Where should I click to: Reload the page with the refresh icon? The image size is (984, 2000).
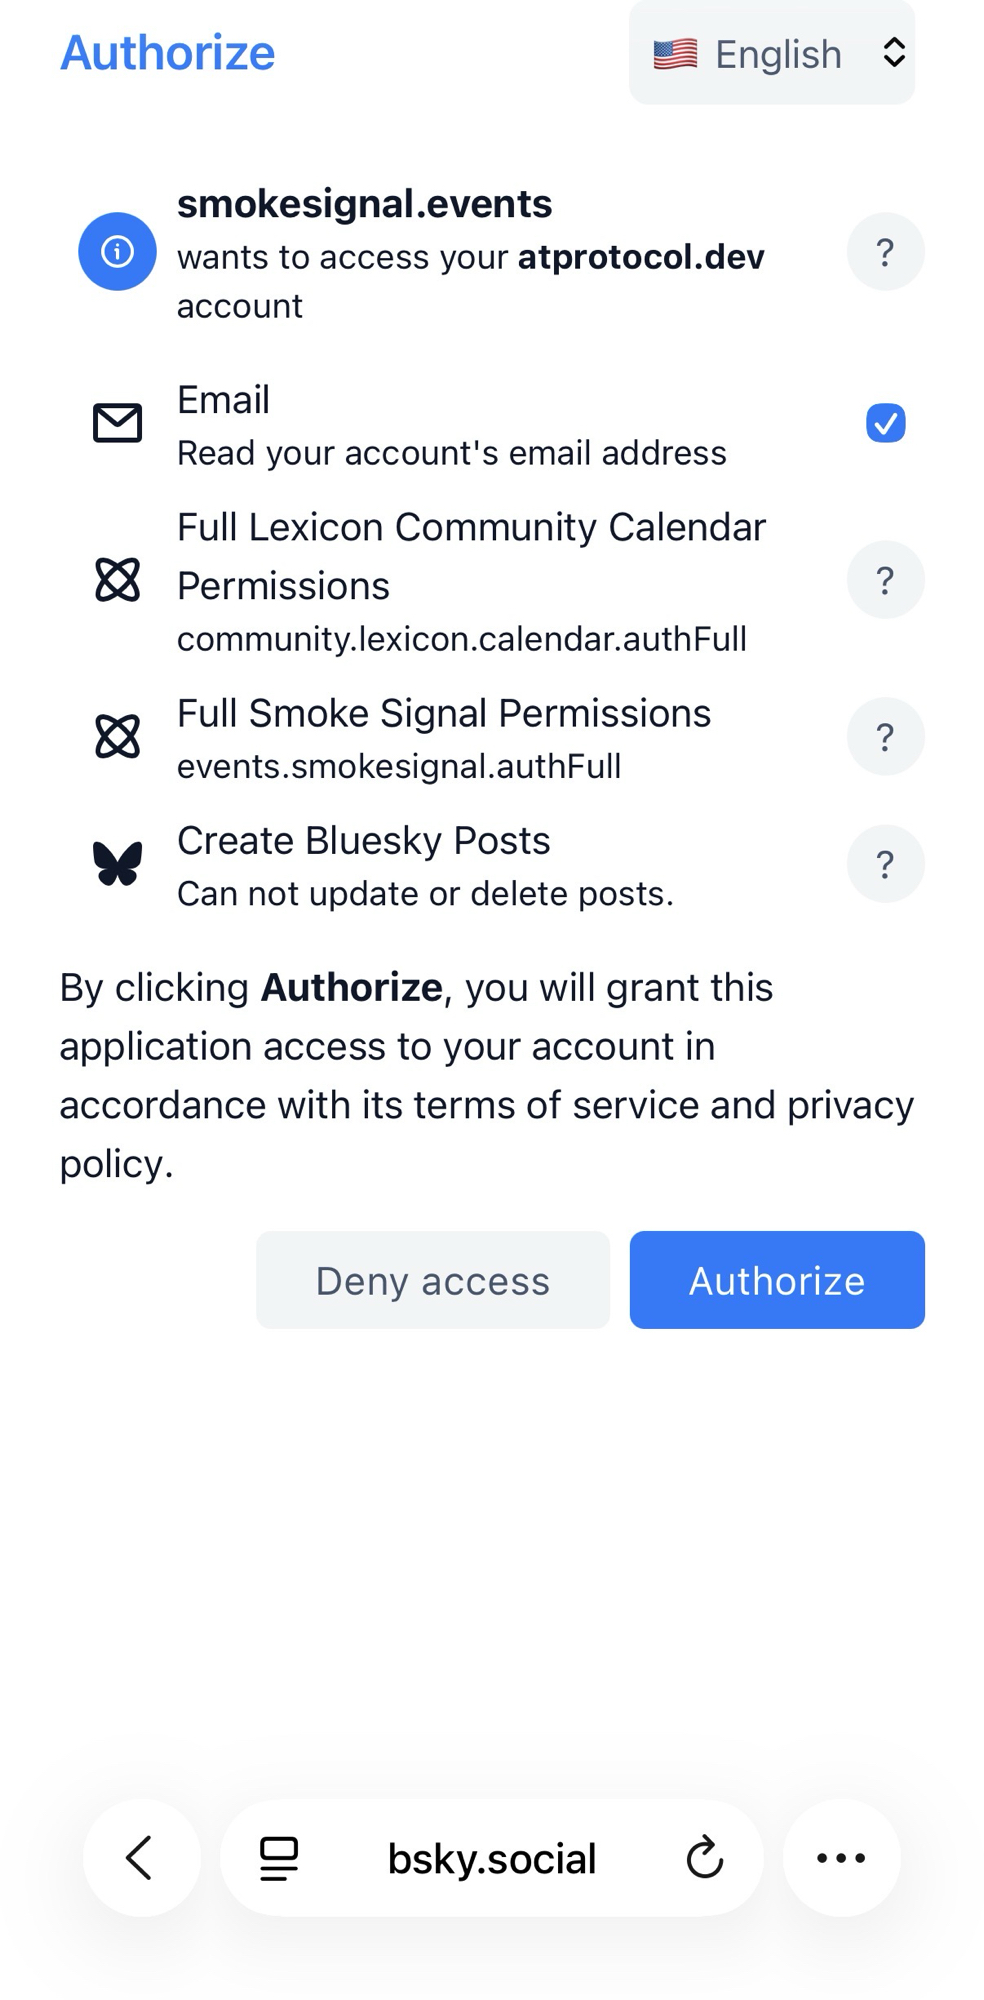704,1858
